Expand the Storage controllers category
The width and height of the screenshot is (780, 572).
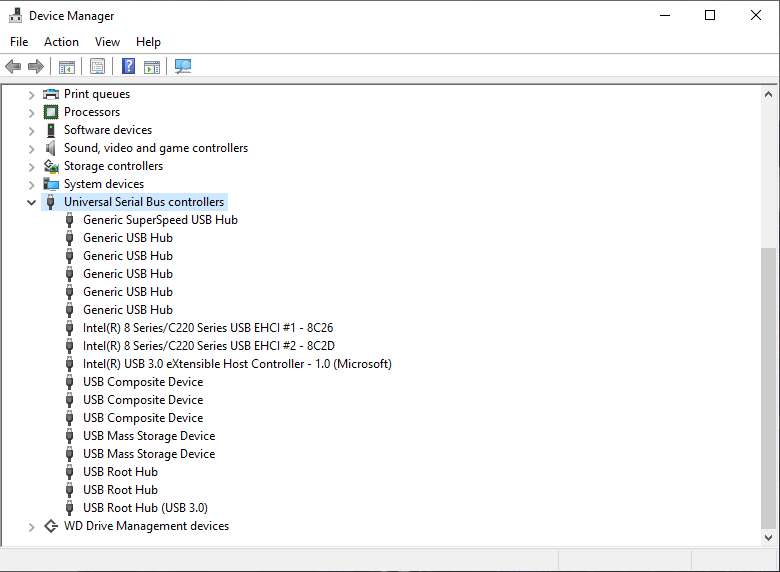pyautogui.click(x=31, y=167)
